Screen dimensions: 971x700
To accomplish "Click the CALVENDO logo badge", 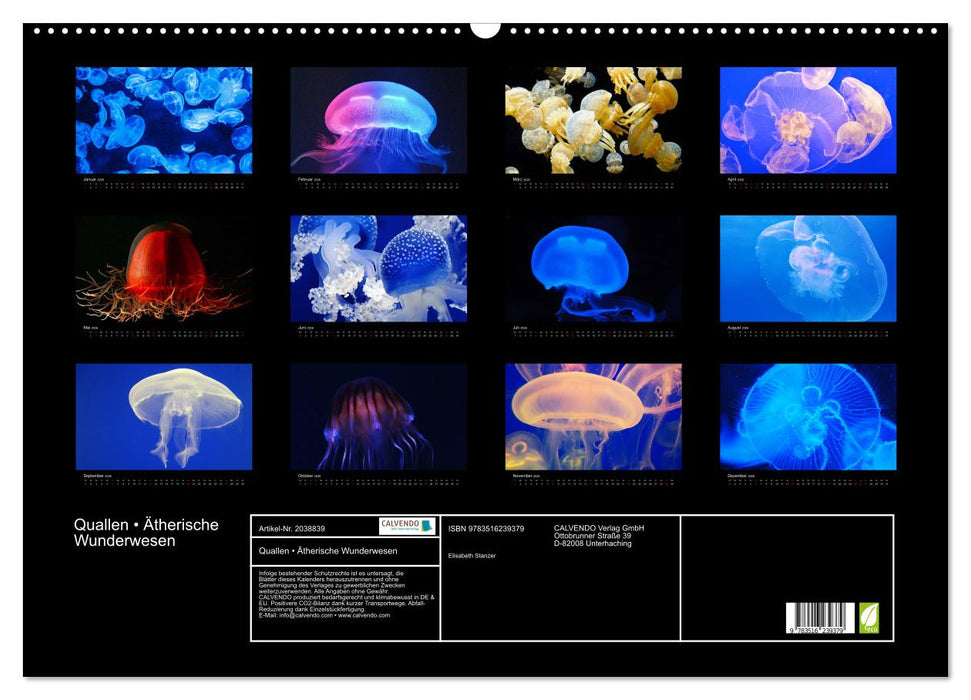I will [x=407, y=526].
